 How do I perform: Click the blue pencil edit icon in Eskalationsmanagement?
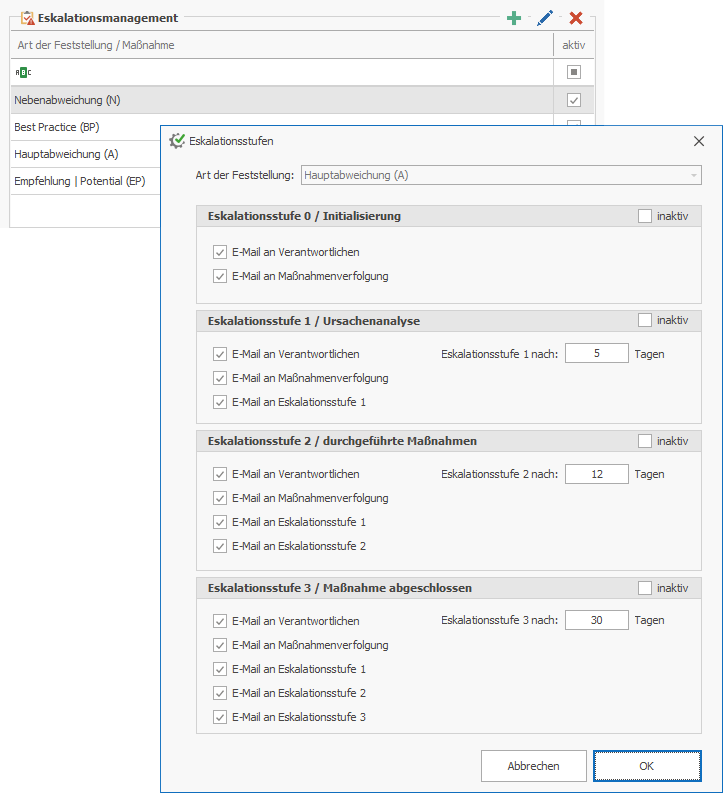[545, 18]
